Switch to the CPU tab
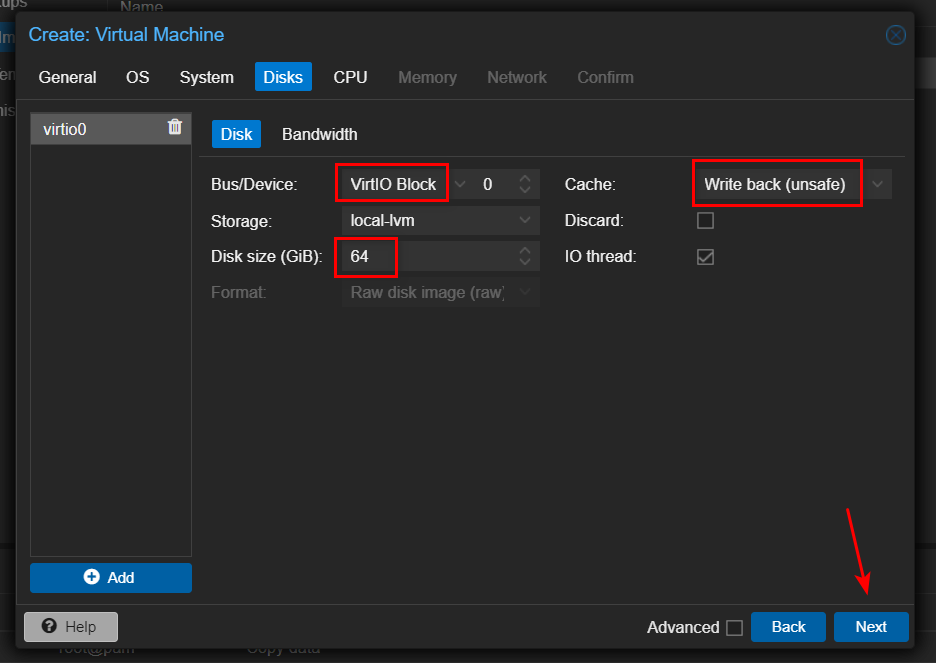 click(x=350, y=77)
